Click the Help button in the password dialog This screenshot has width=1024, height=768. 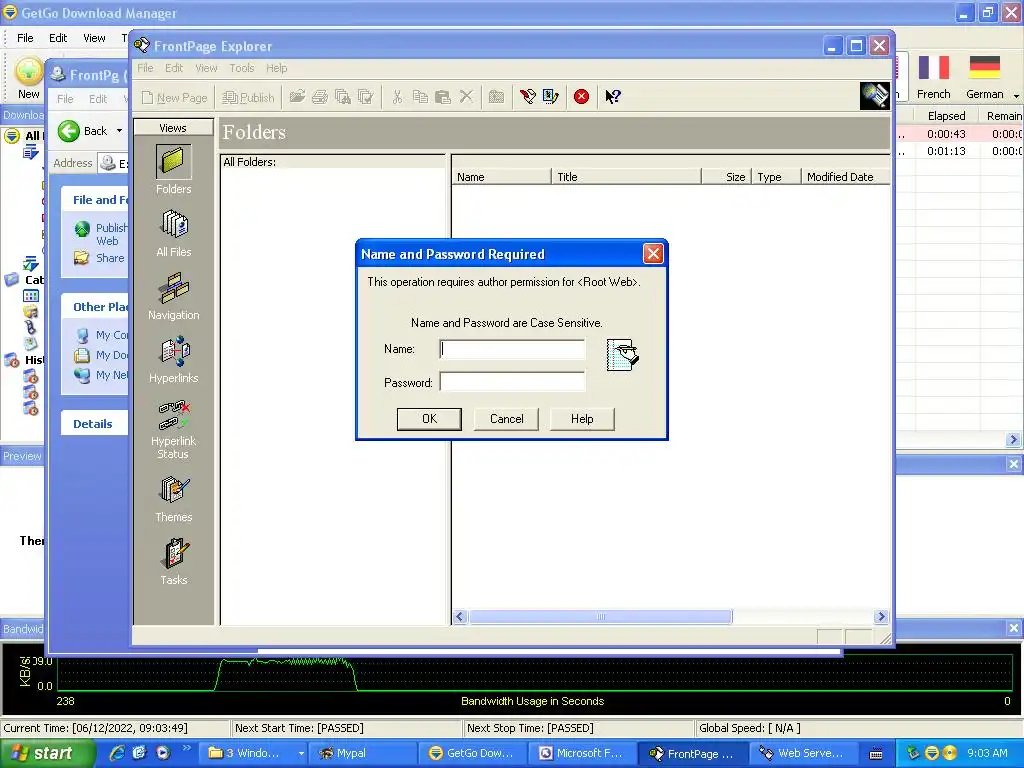(582, 419)
